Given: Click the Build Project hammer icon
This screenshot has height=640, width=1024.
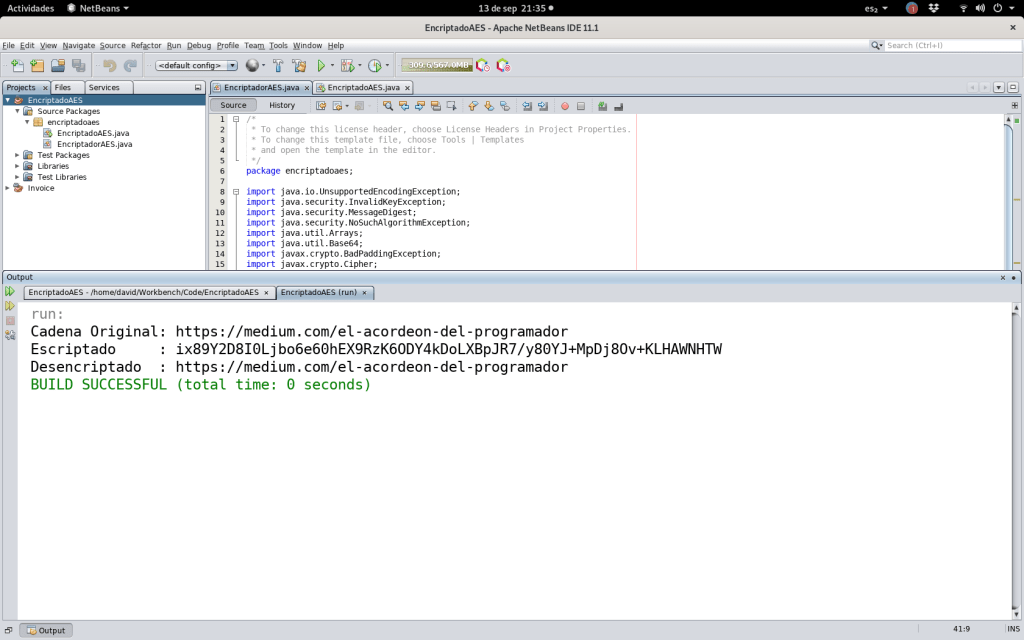Looking at the screenshot, I should 277,65.
